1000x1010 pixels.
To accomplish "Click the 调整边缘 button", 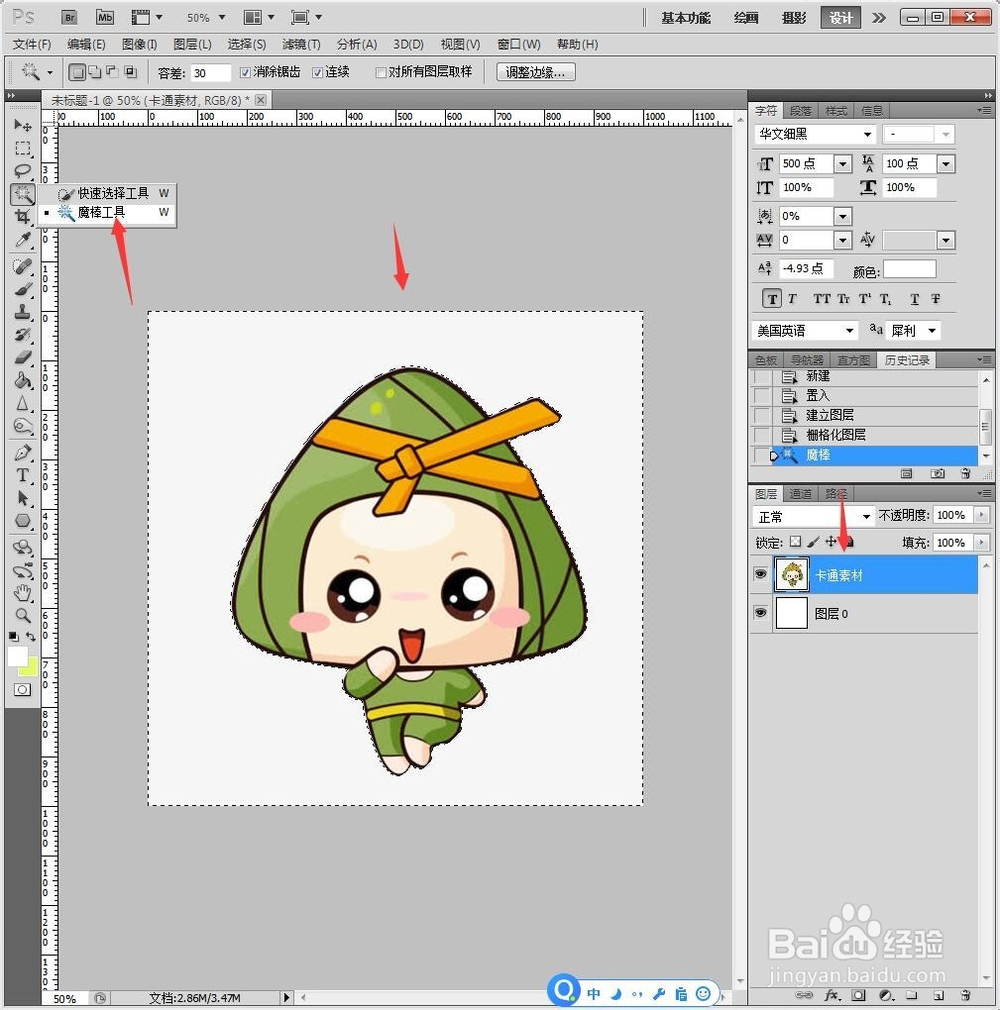I will [x=535, y=72].
